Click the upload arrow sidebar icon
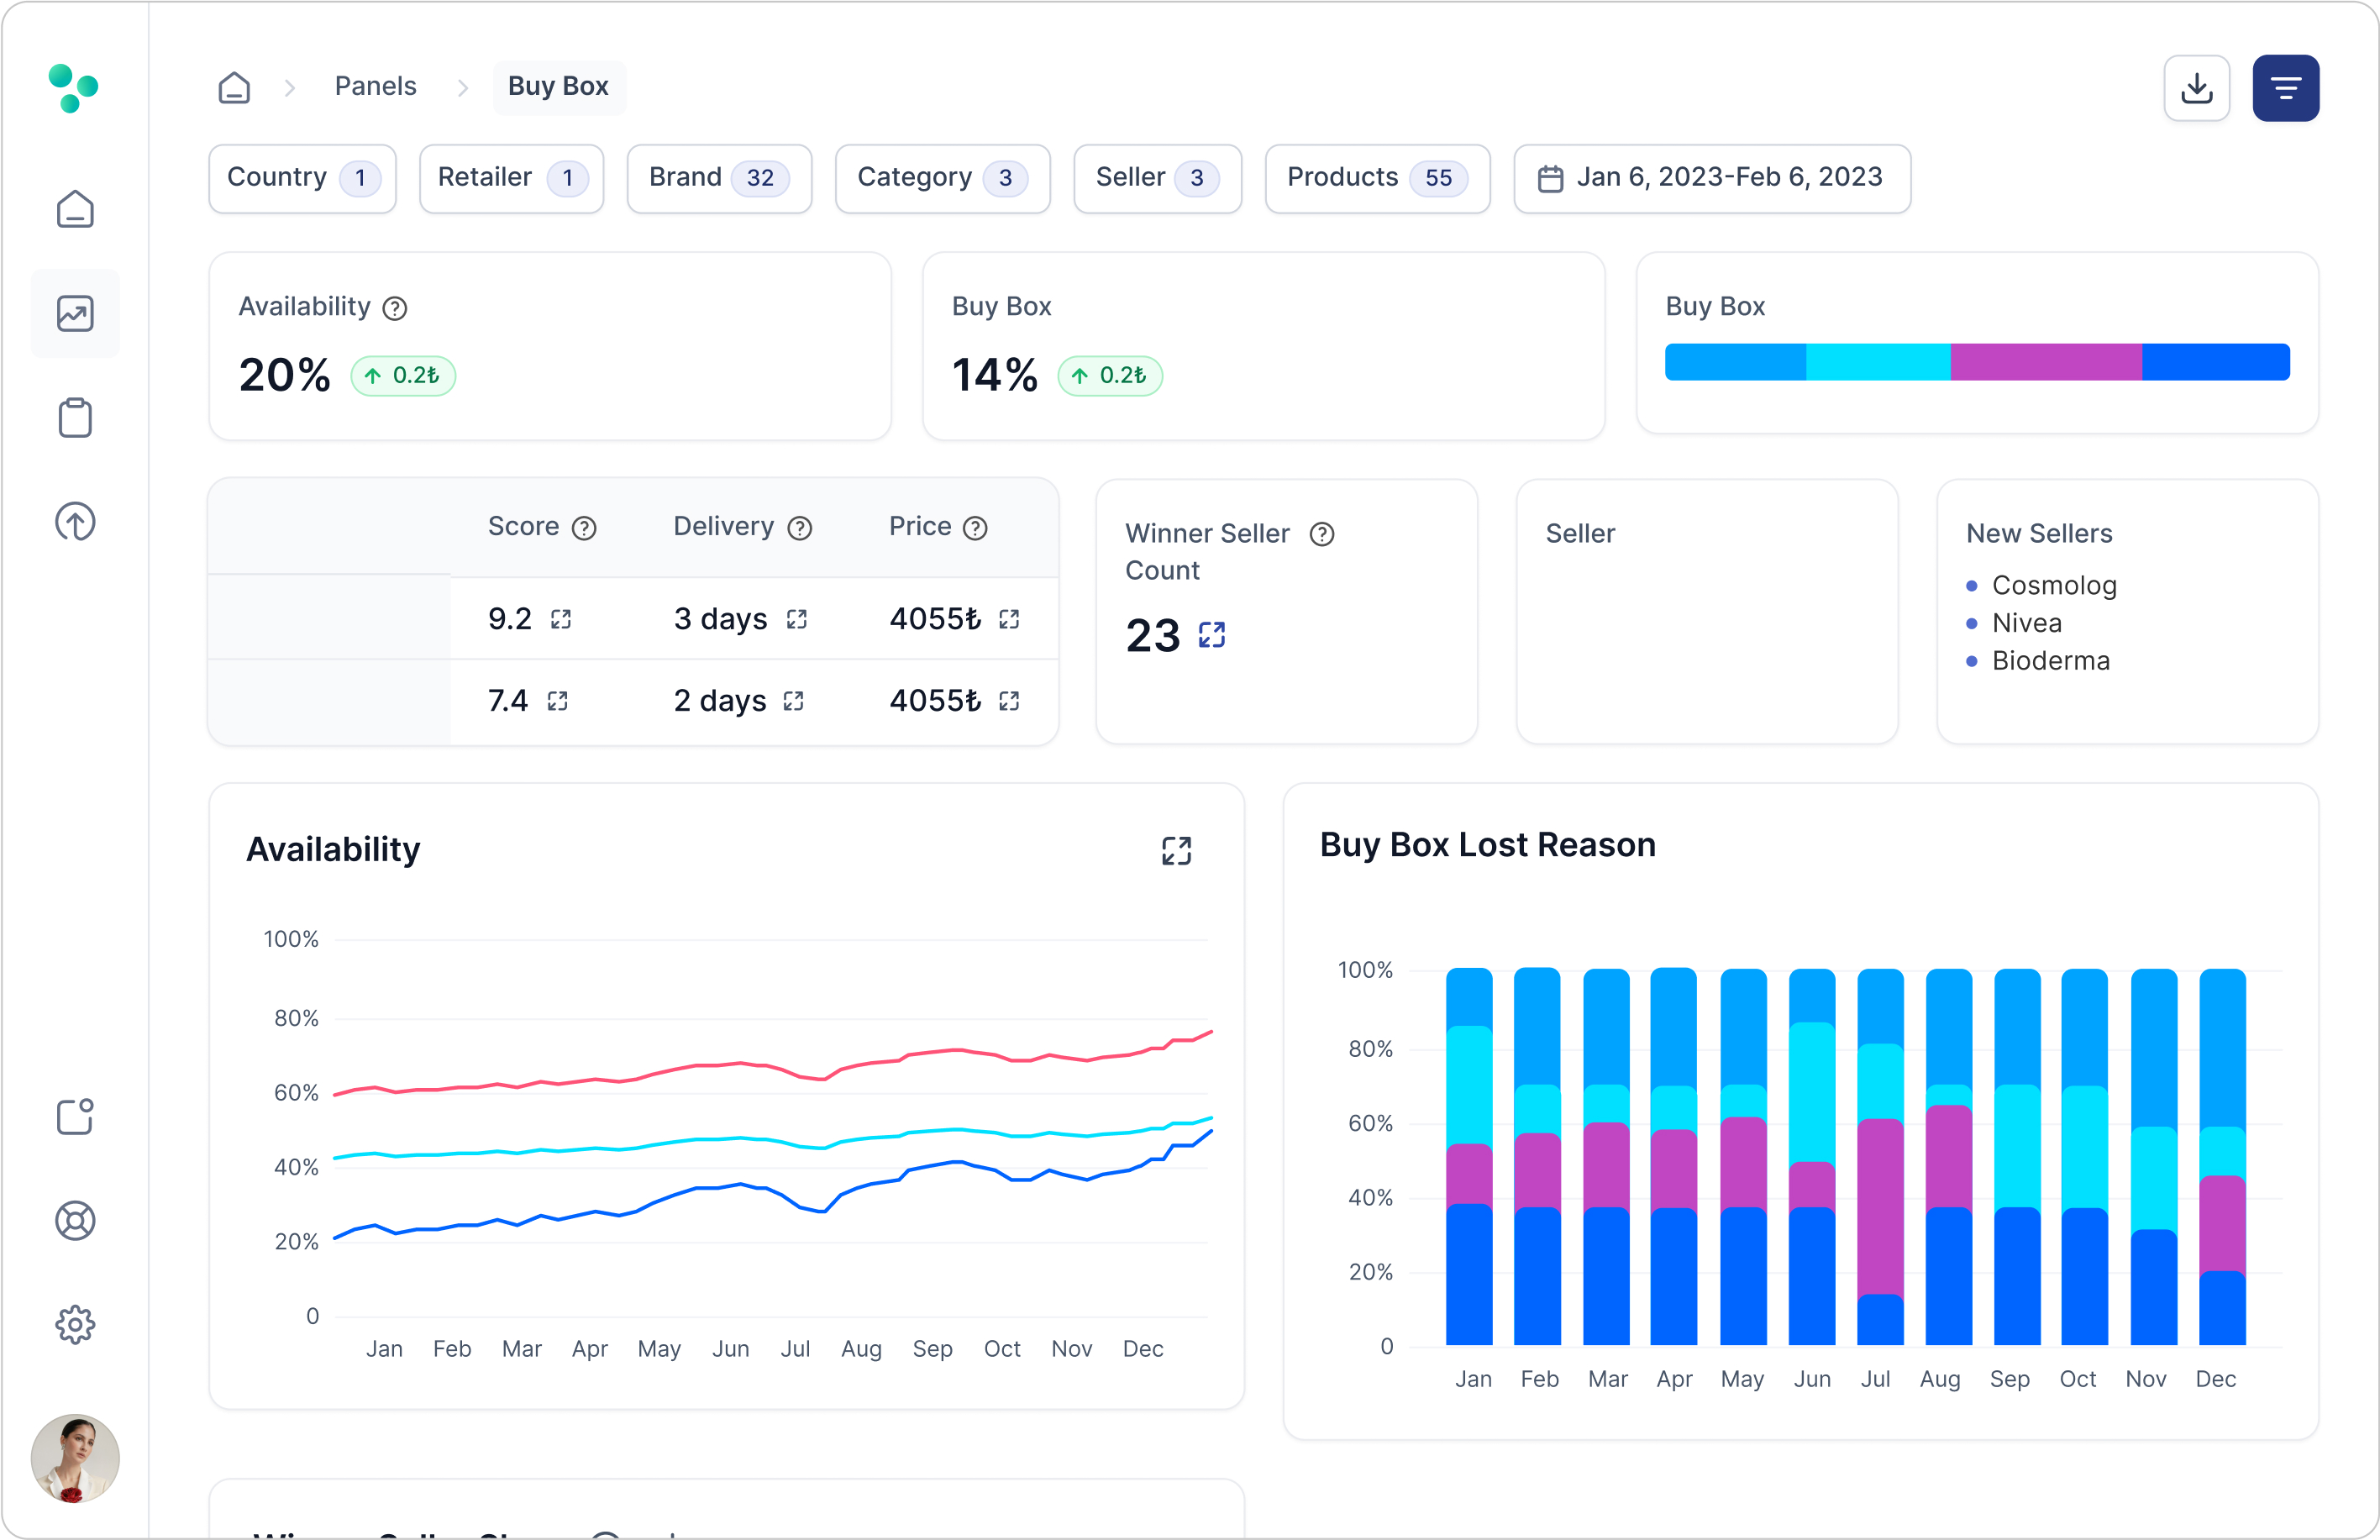2380x1540 pixels. point(75,521)
